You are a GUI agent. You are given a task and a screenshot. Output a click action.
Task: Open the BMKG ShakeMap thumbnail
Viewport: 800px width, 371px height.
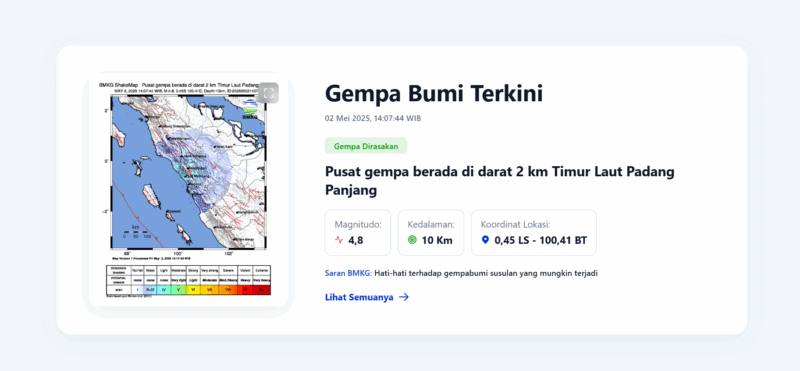click(188, 190)
